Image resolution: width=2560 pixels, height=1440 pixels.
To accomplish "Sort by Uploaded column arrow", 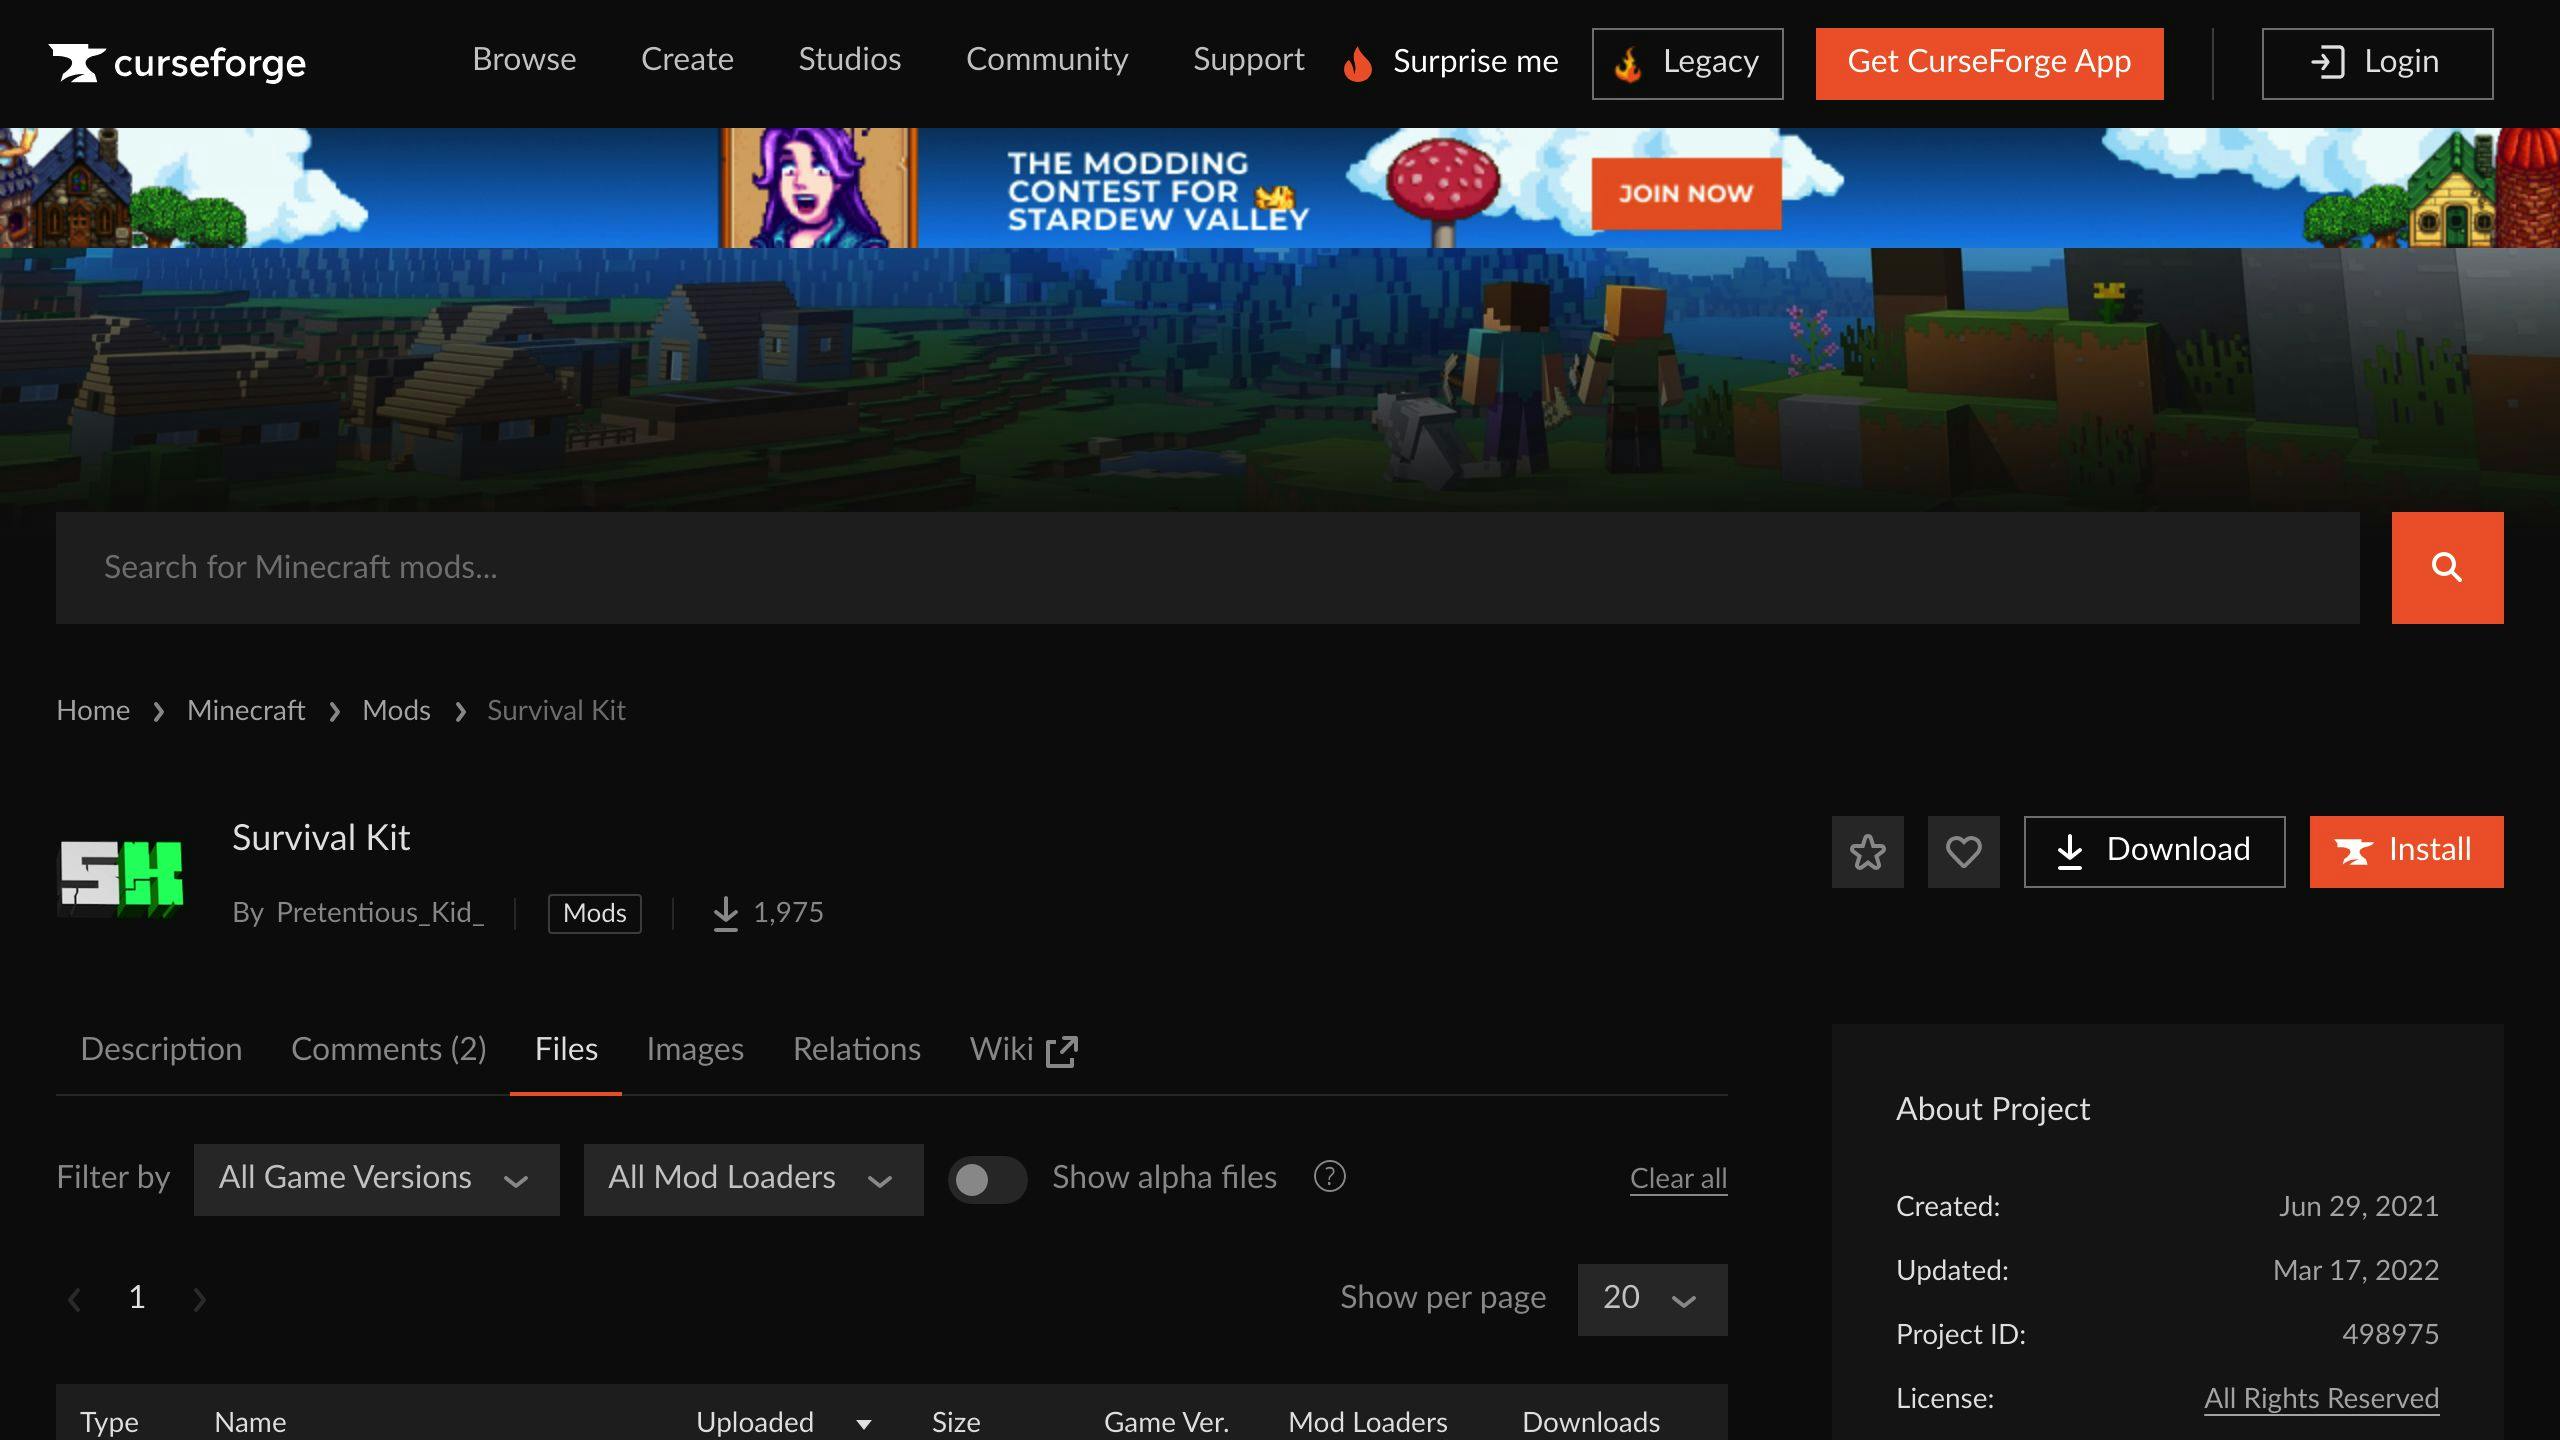I will 864,1424.
